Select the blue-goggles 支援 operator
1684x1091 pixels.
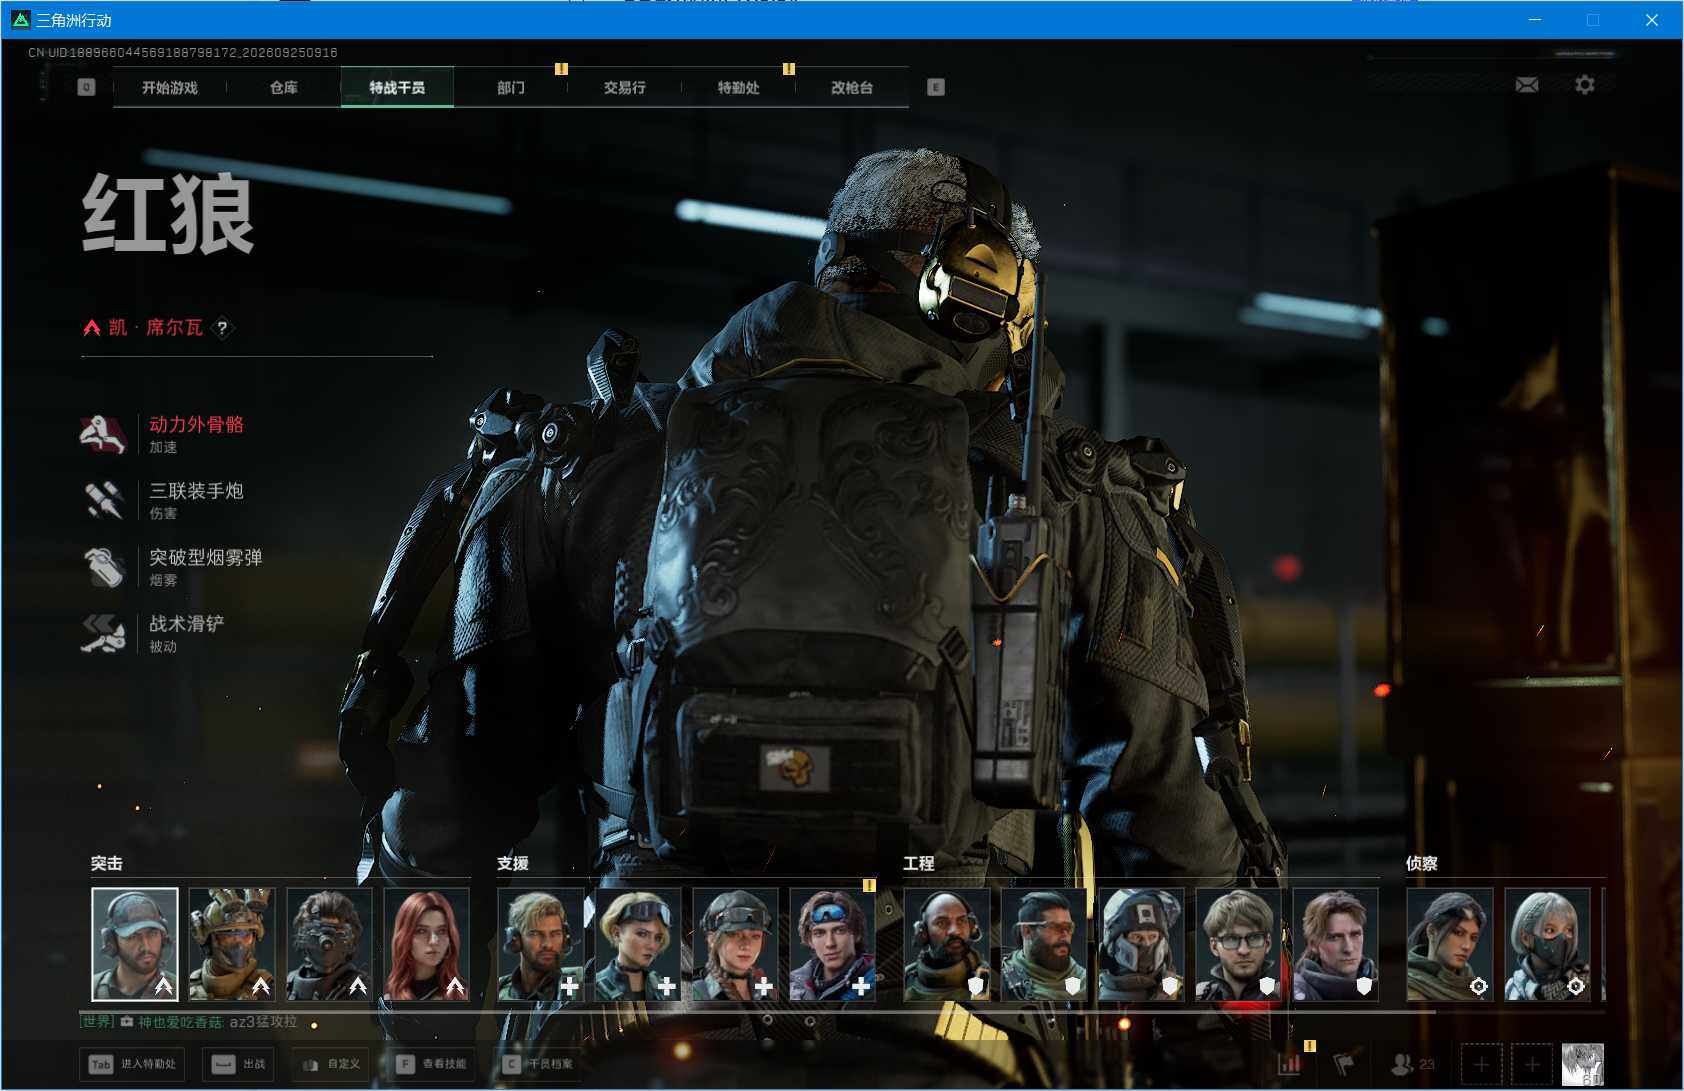pos(832,944)
